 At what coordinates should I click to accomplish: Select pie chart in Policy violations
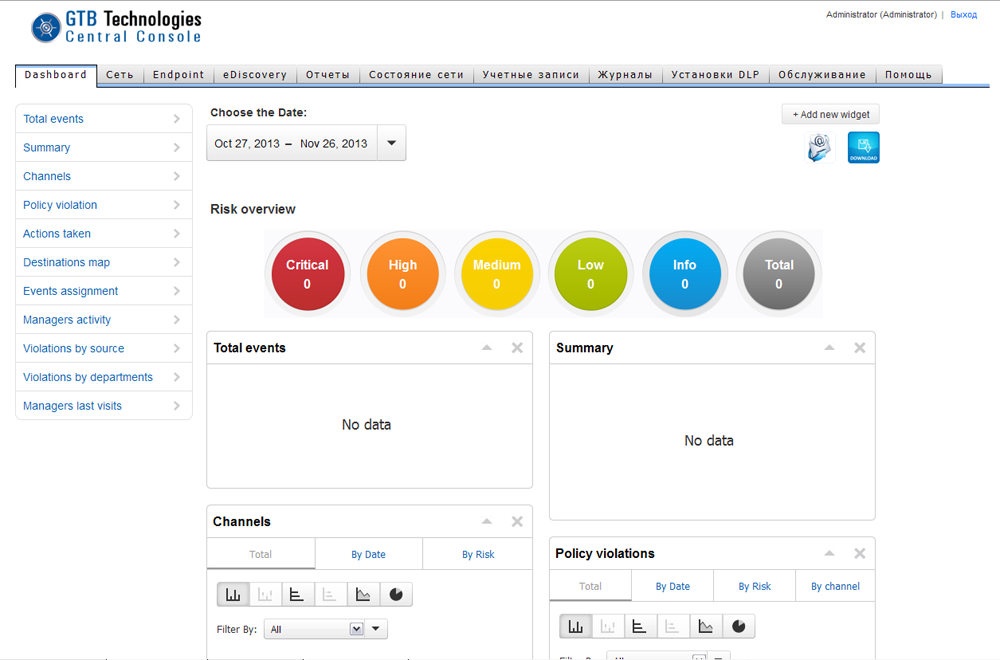[739, 626]
